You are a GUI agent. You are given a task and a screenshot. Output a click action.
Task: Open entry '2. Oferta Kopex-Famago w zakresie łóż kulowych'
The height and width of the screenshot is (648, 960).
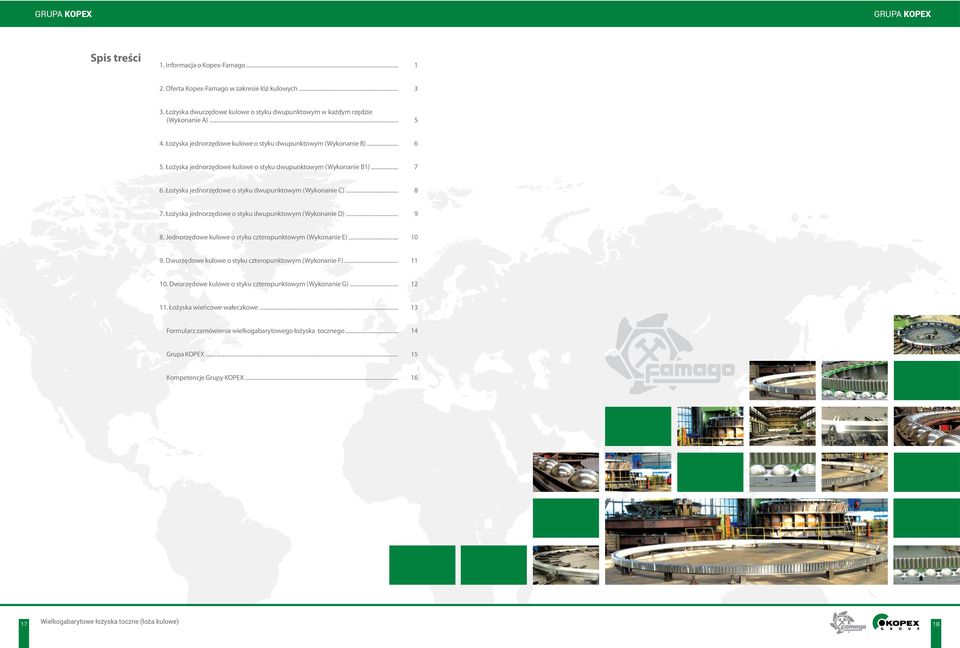tap(288, 89)
